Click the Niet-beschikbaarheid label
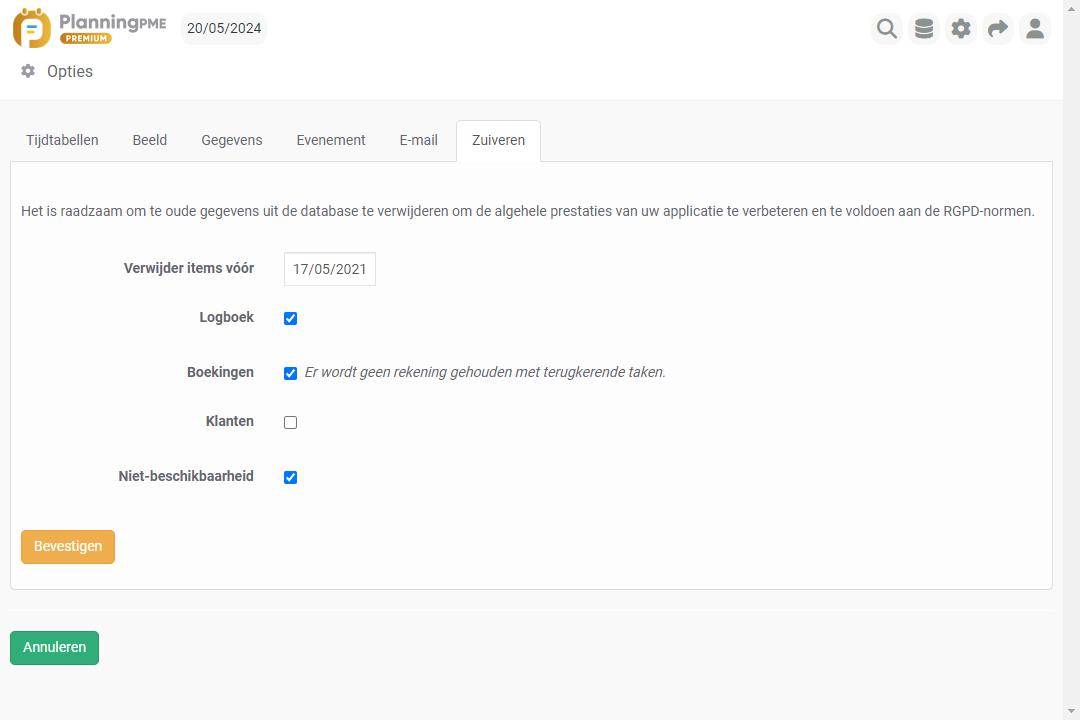 (186, 476)
